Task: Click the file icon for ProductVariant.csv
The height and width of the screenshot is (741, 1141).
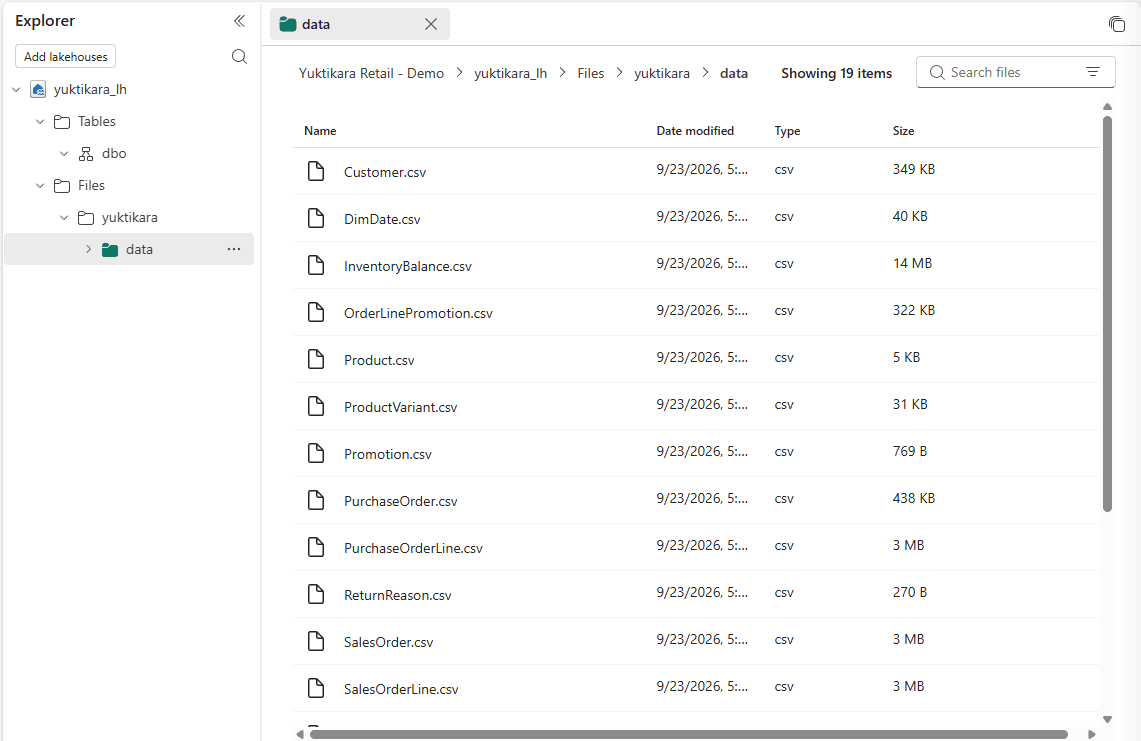Action: (316, 405)
